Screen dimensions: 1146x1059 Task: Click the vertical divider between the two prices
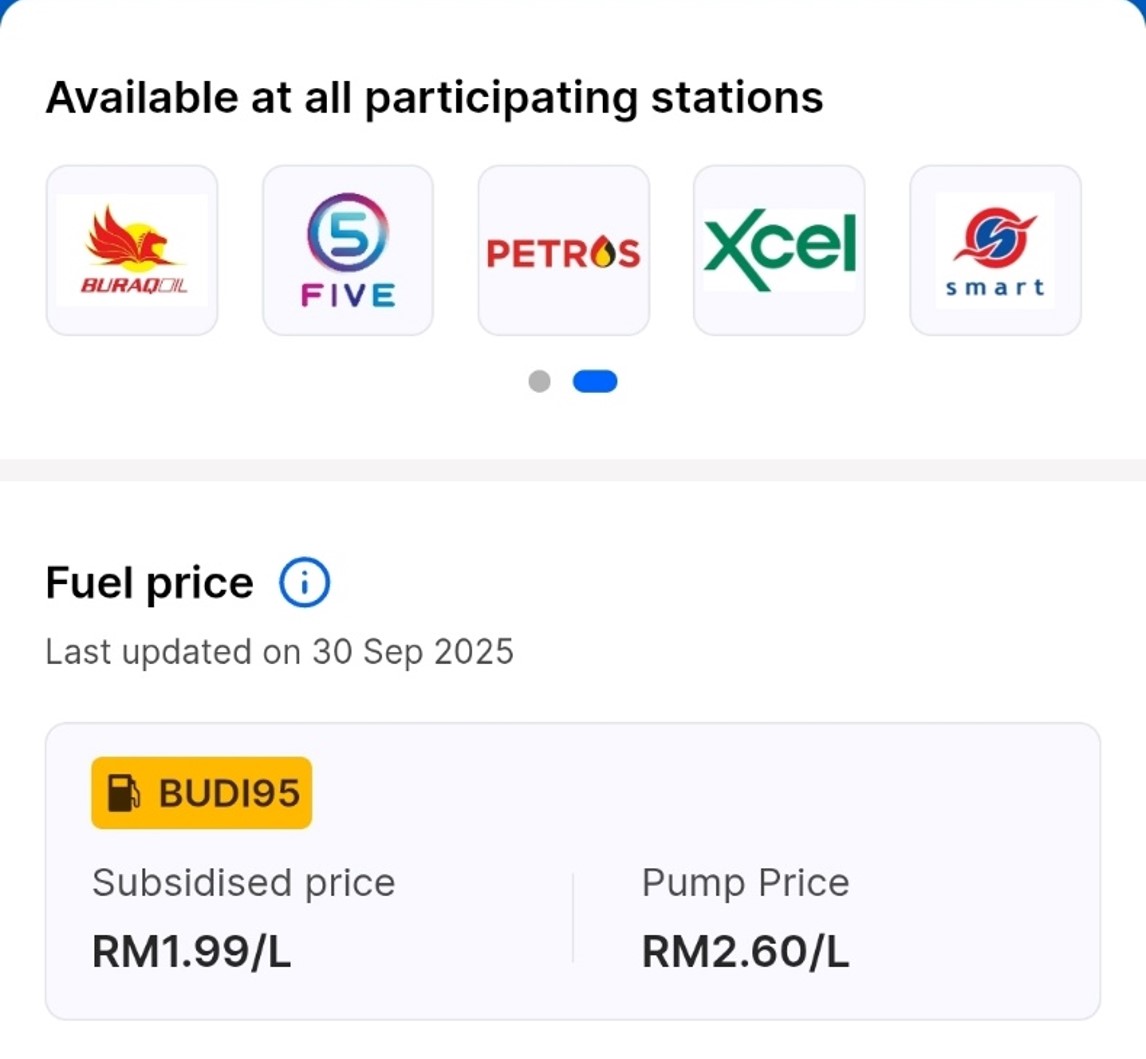tap(573, 918)
